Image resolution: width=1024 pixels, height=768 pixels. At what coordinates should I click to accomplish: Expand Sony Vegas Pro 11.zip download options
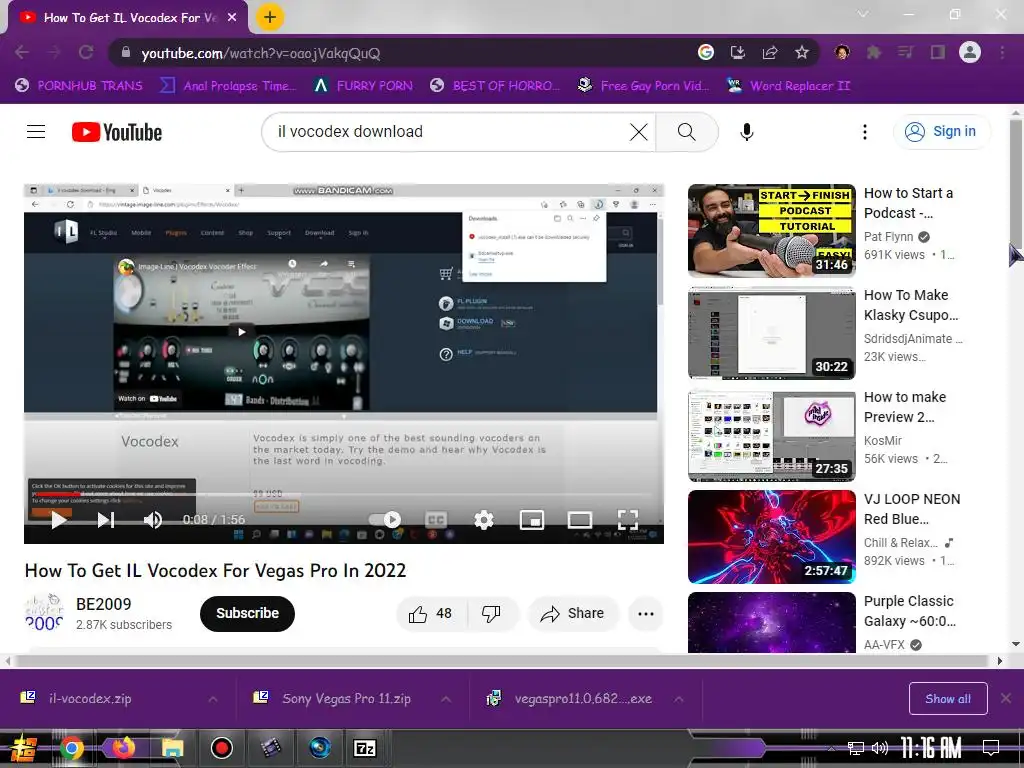click(x=445, y=699)
